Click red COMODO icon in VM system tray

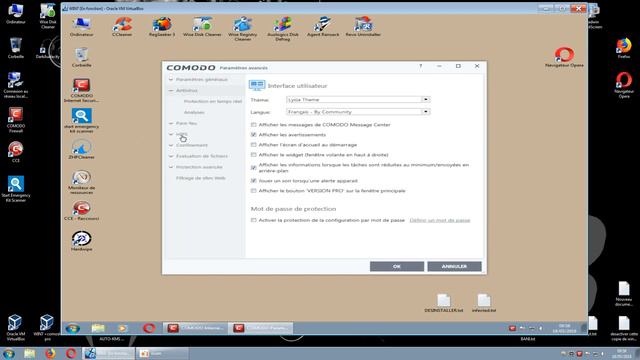[x=512, y=328]
